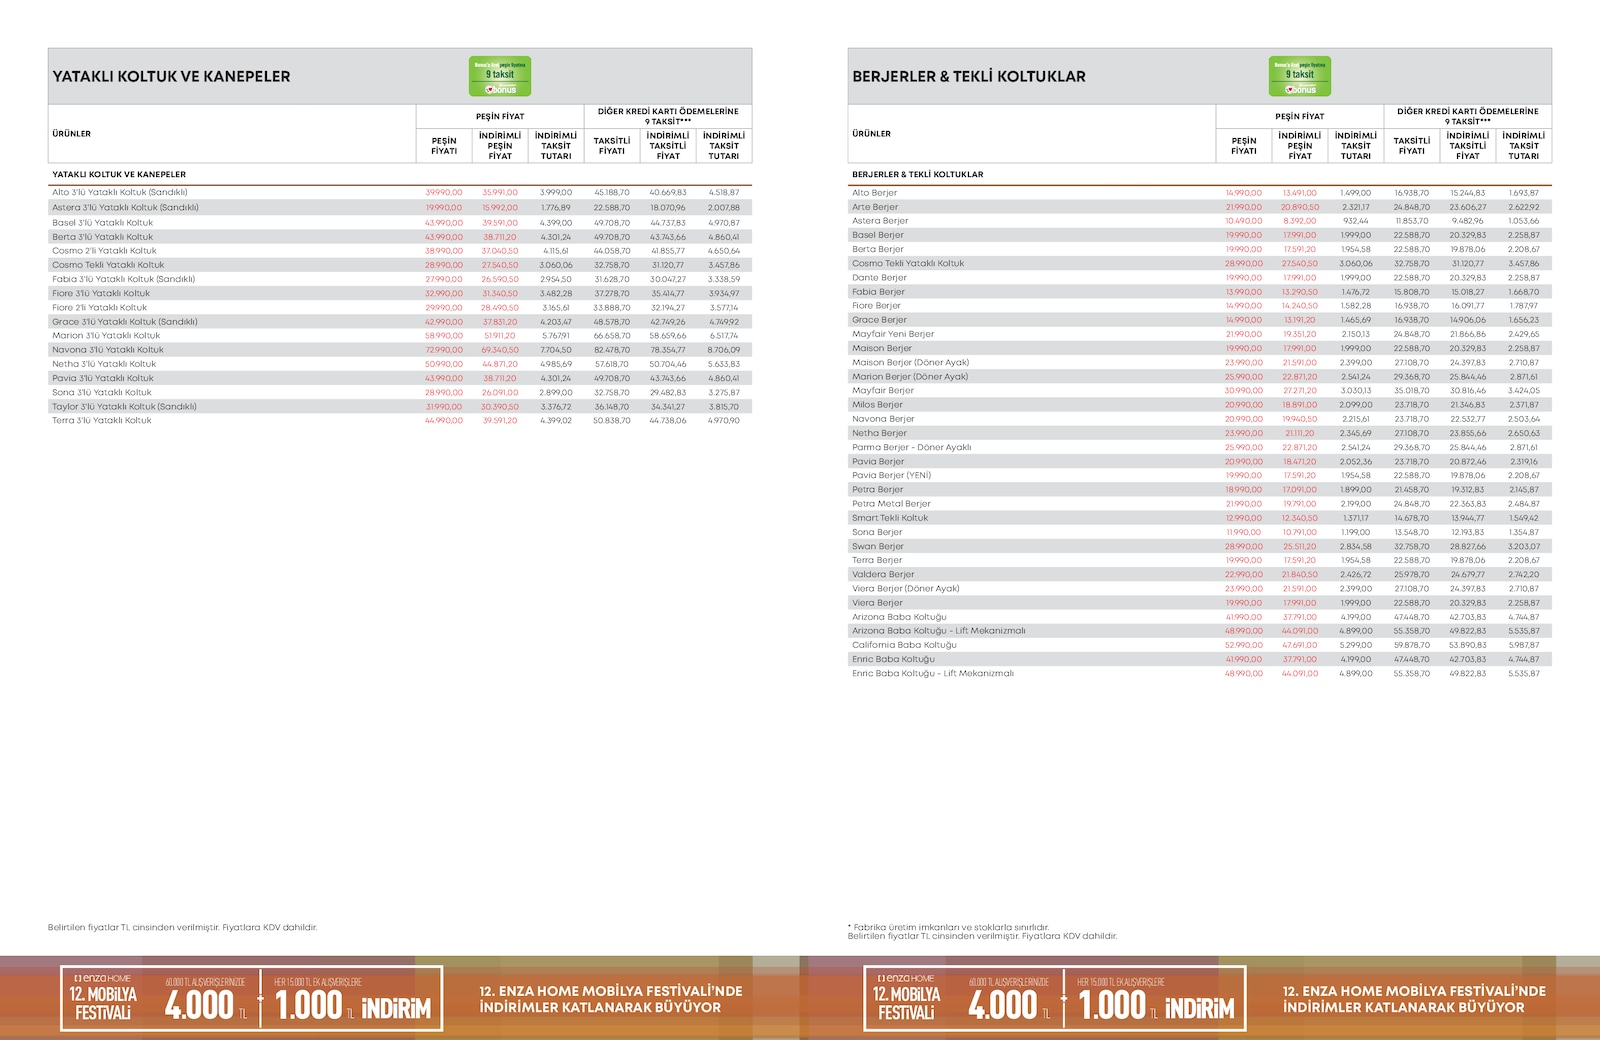This screenshot has height=1040, width=1600.
Task: Click the "California Baba Koltuğu" product name
Action: 904,645
